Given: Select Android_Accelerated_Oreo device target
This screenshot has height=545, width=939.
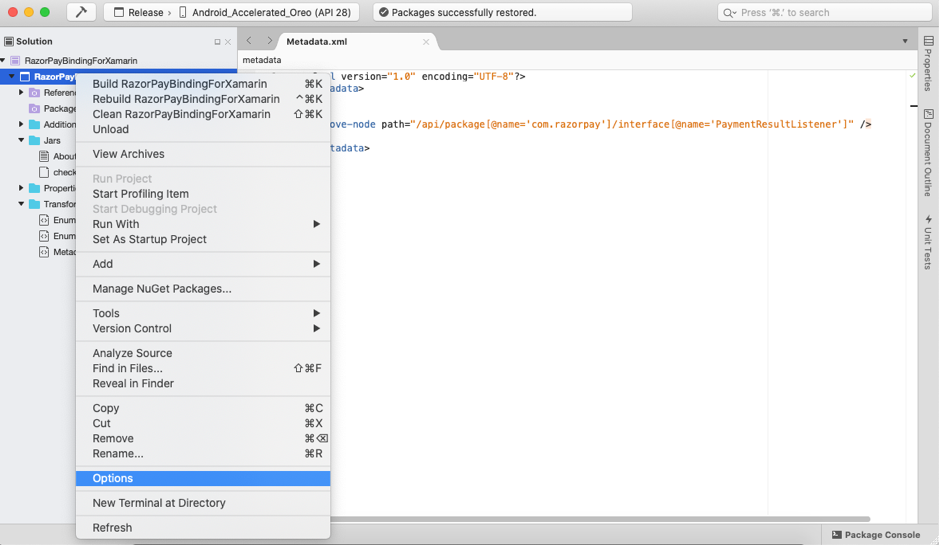Looking at the screenshot, I should (265, 13).
